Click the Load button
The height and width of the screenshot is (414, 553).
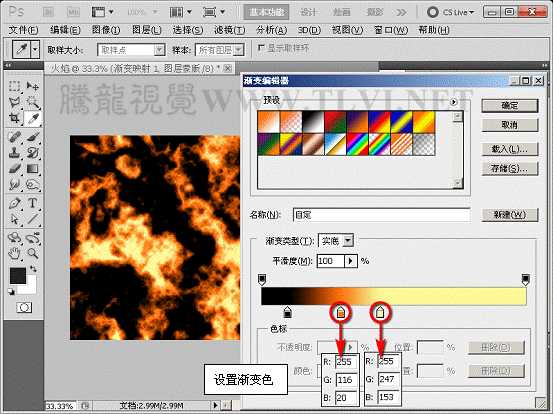coord(510,149)
